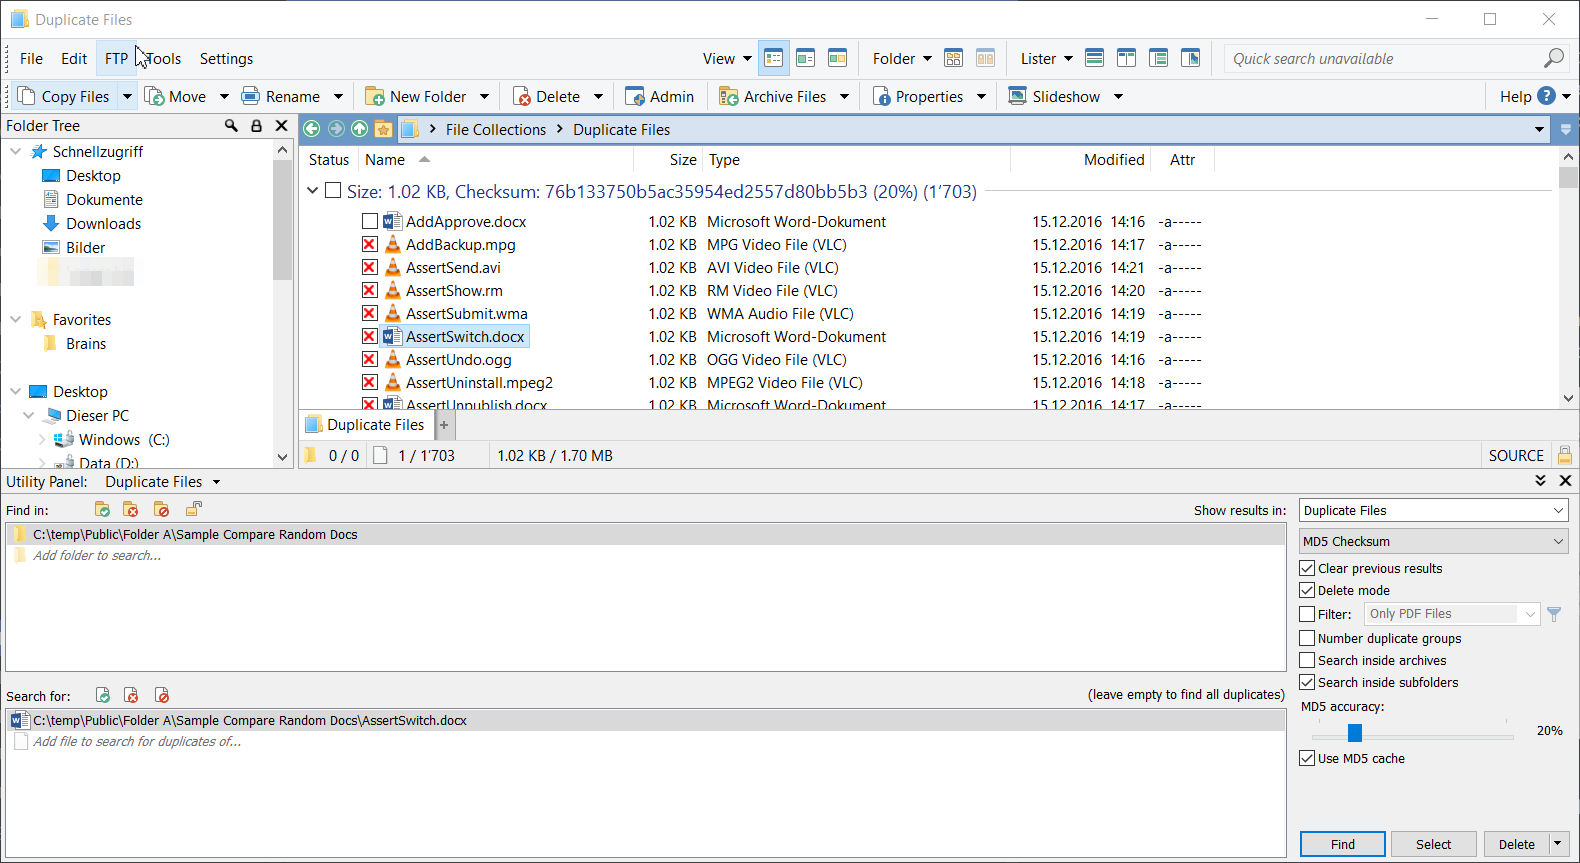Sort file list by Name column
This screenshot has height=863, width=1580.
(385, 159)
